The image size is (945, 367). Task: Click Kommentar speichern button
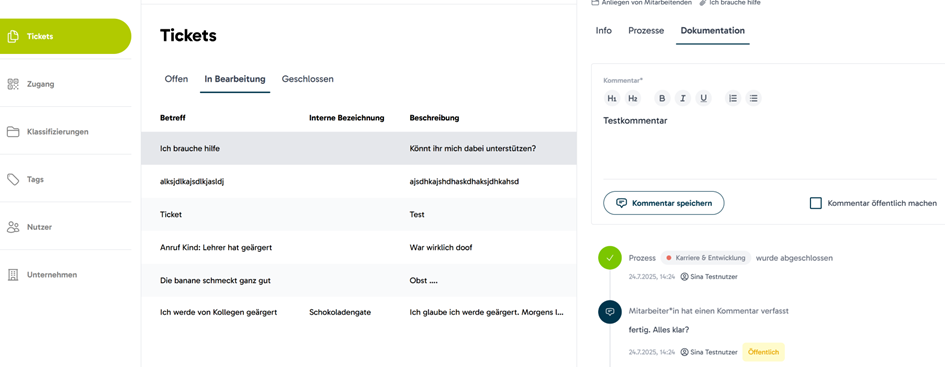pyautogui.click(x=664, y=203)
